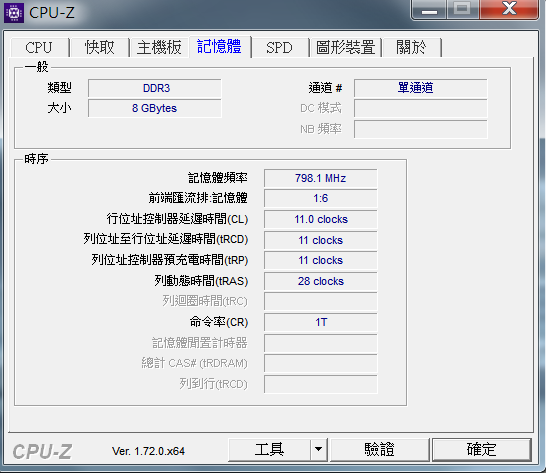
Task: Select the 主機板 tab
Action: (x=159, y=47)
